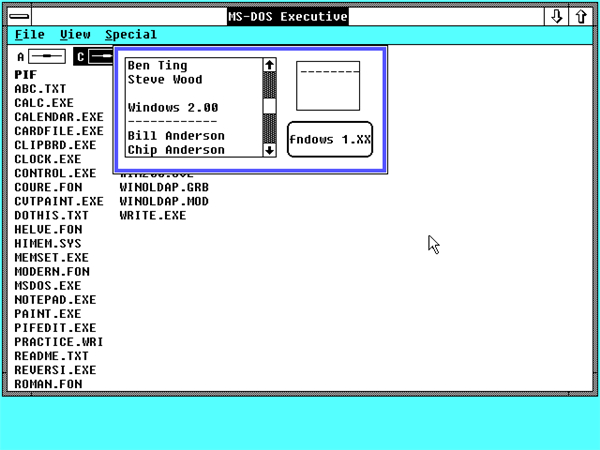Open the File menu

pyautogui.click(x=29, y=34)
